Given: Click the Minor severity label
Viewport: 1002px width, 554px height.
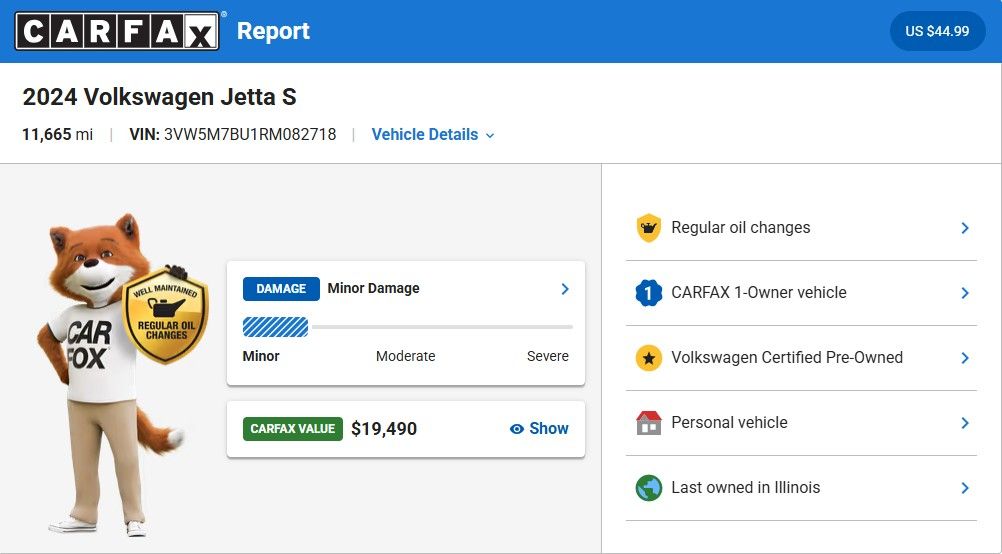Looking at the screenshot, I should pos(261,357).
